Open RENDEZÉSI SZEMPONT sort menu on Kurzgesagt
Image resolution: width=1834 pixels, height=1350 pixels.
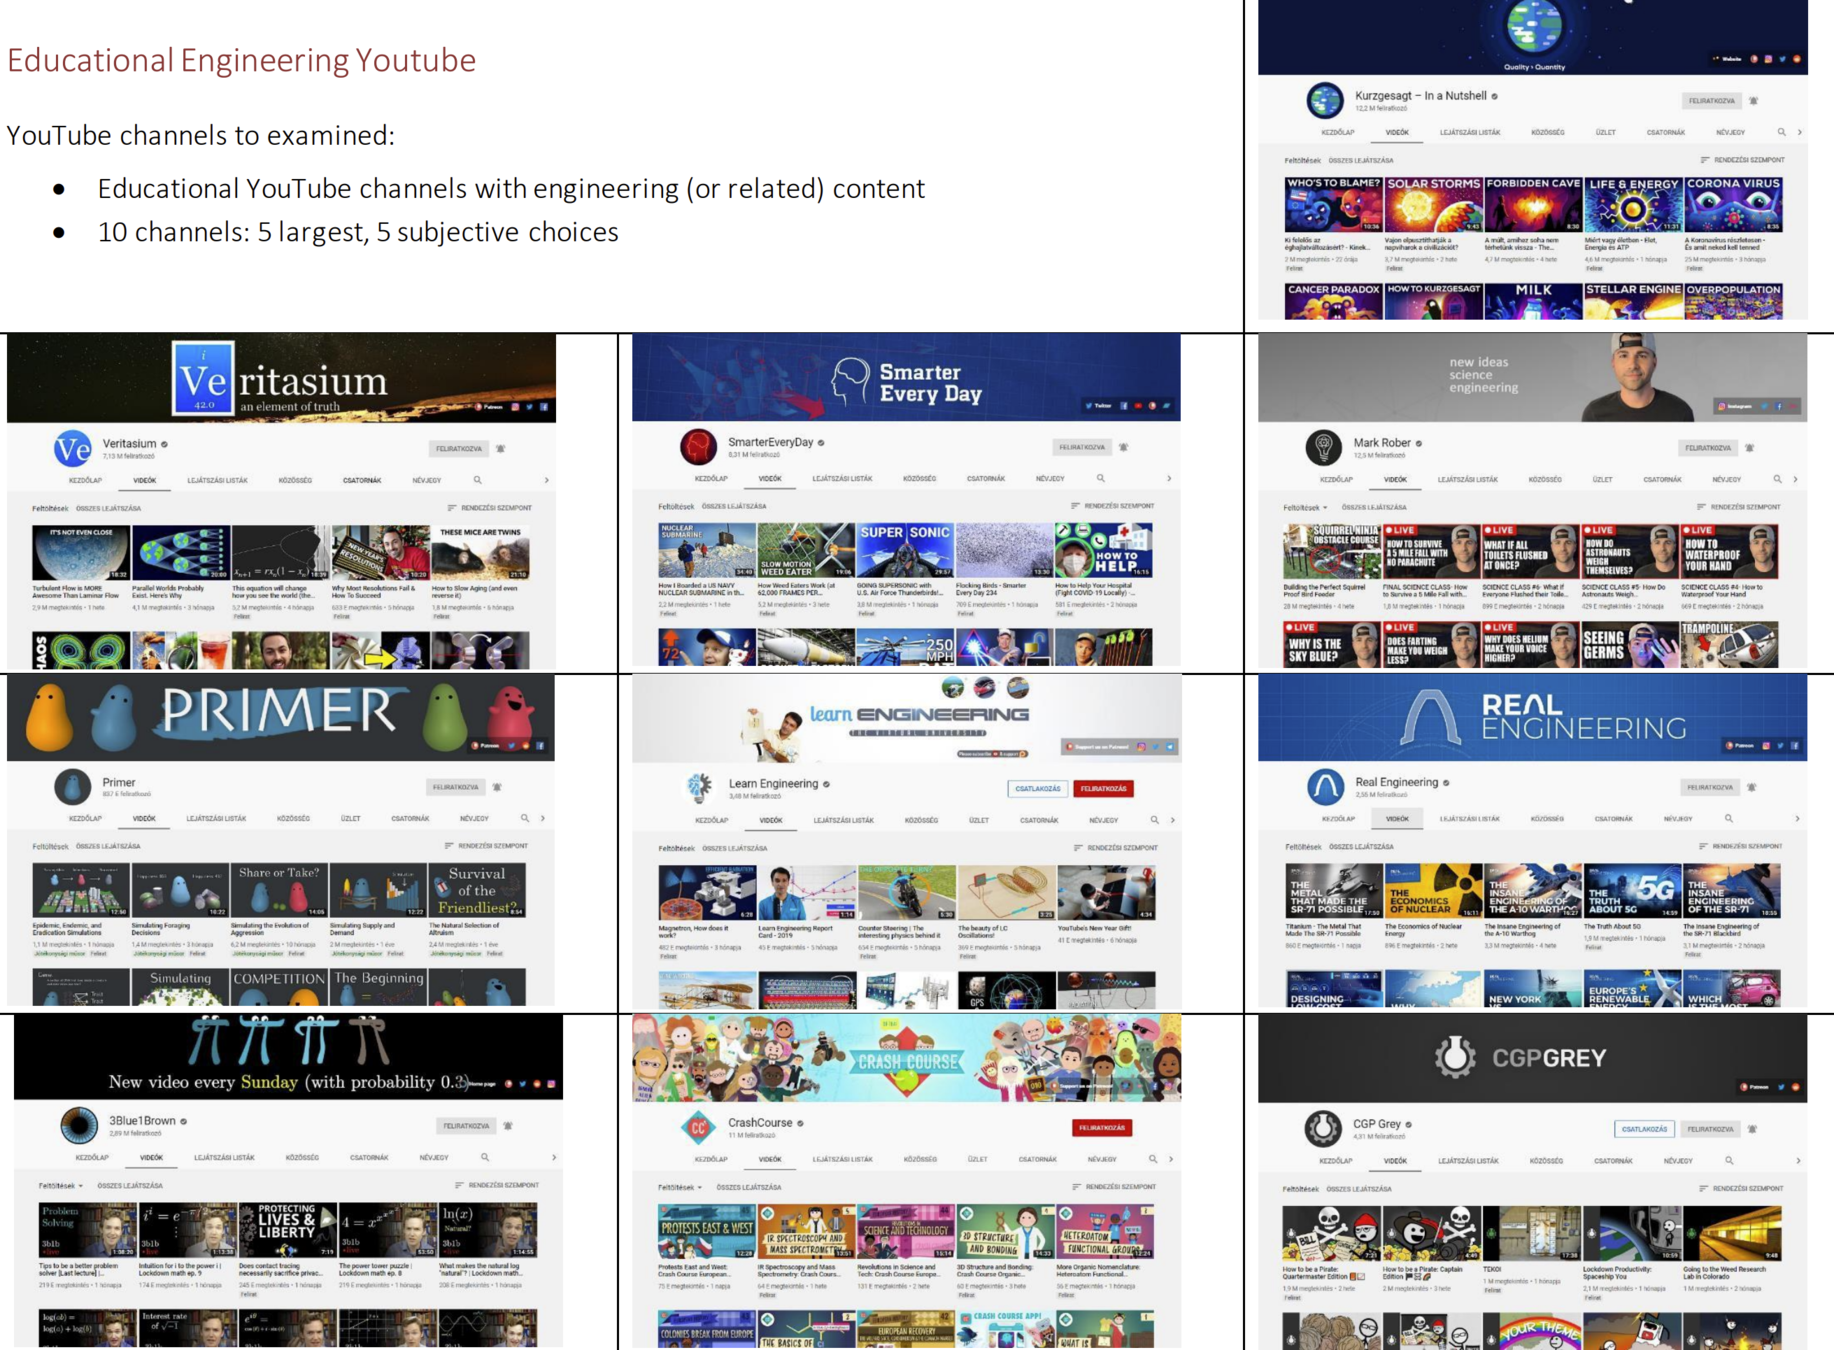[1742, 160]
